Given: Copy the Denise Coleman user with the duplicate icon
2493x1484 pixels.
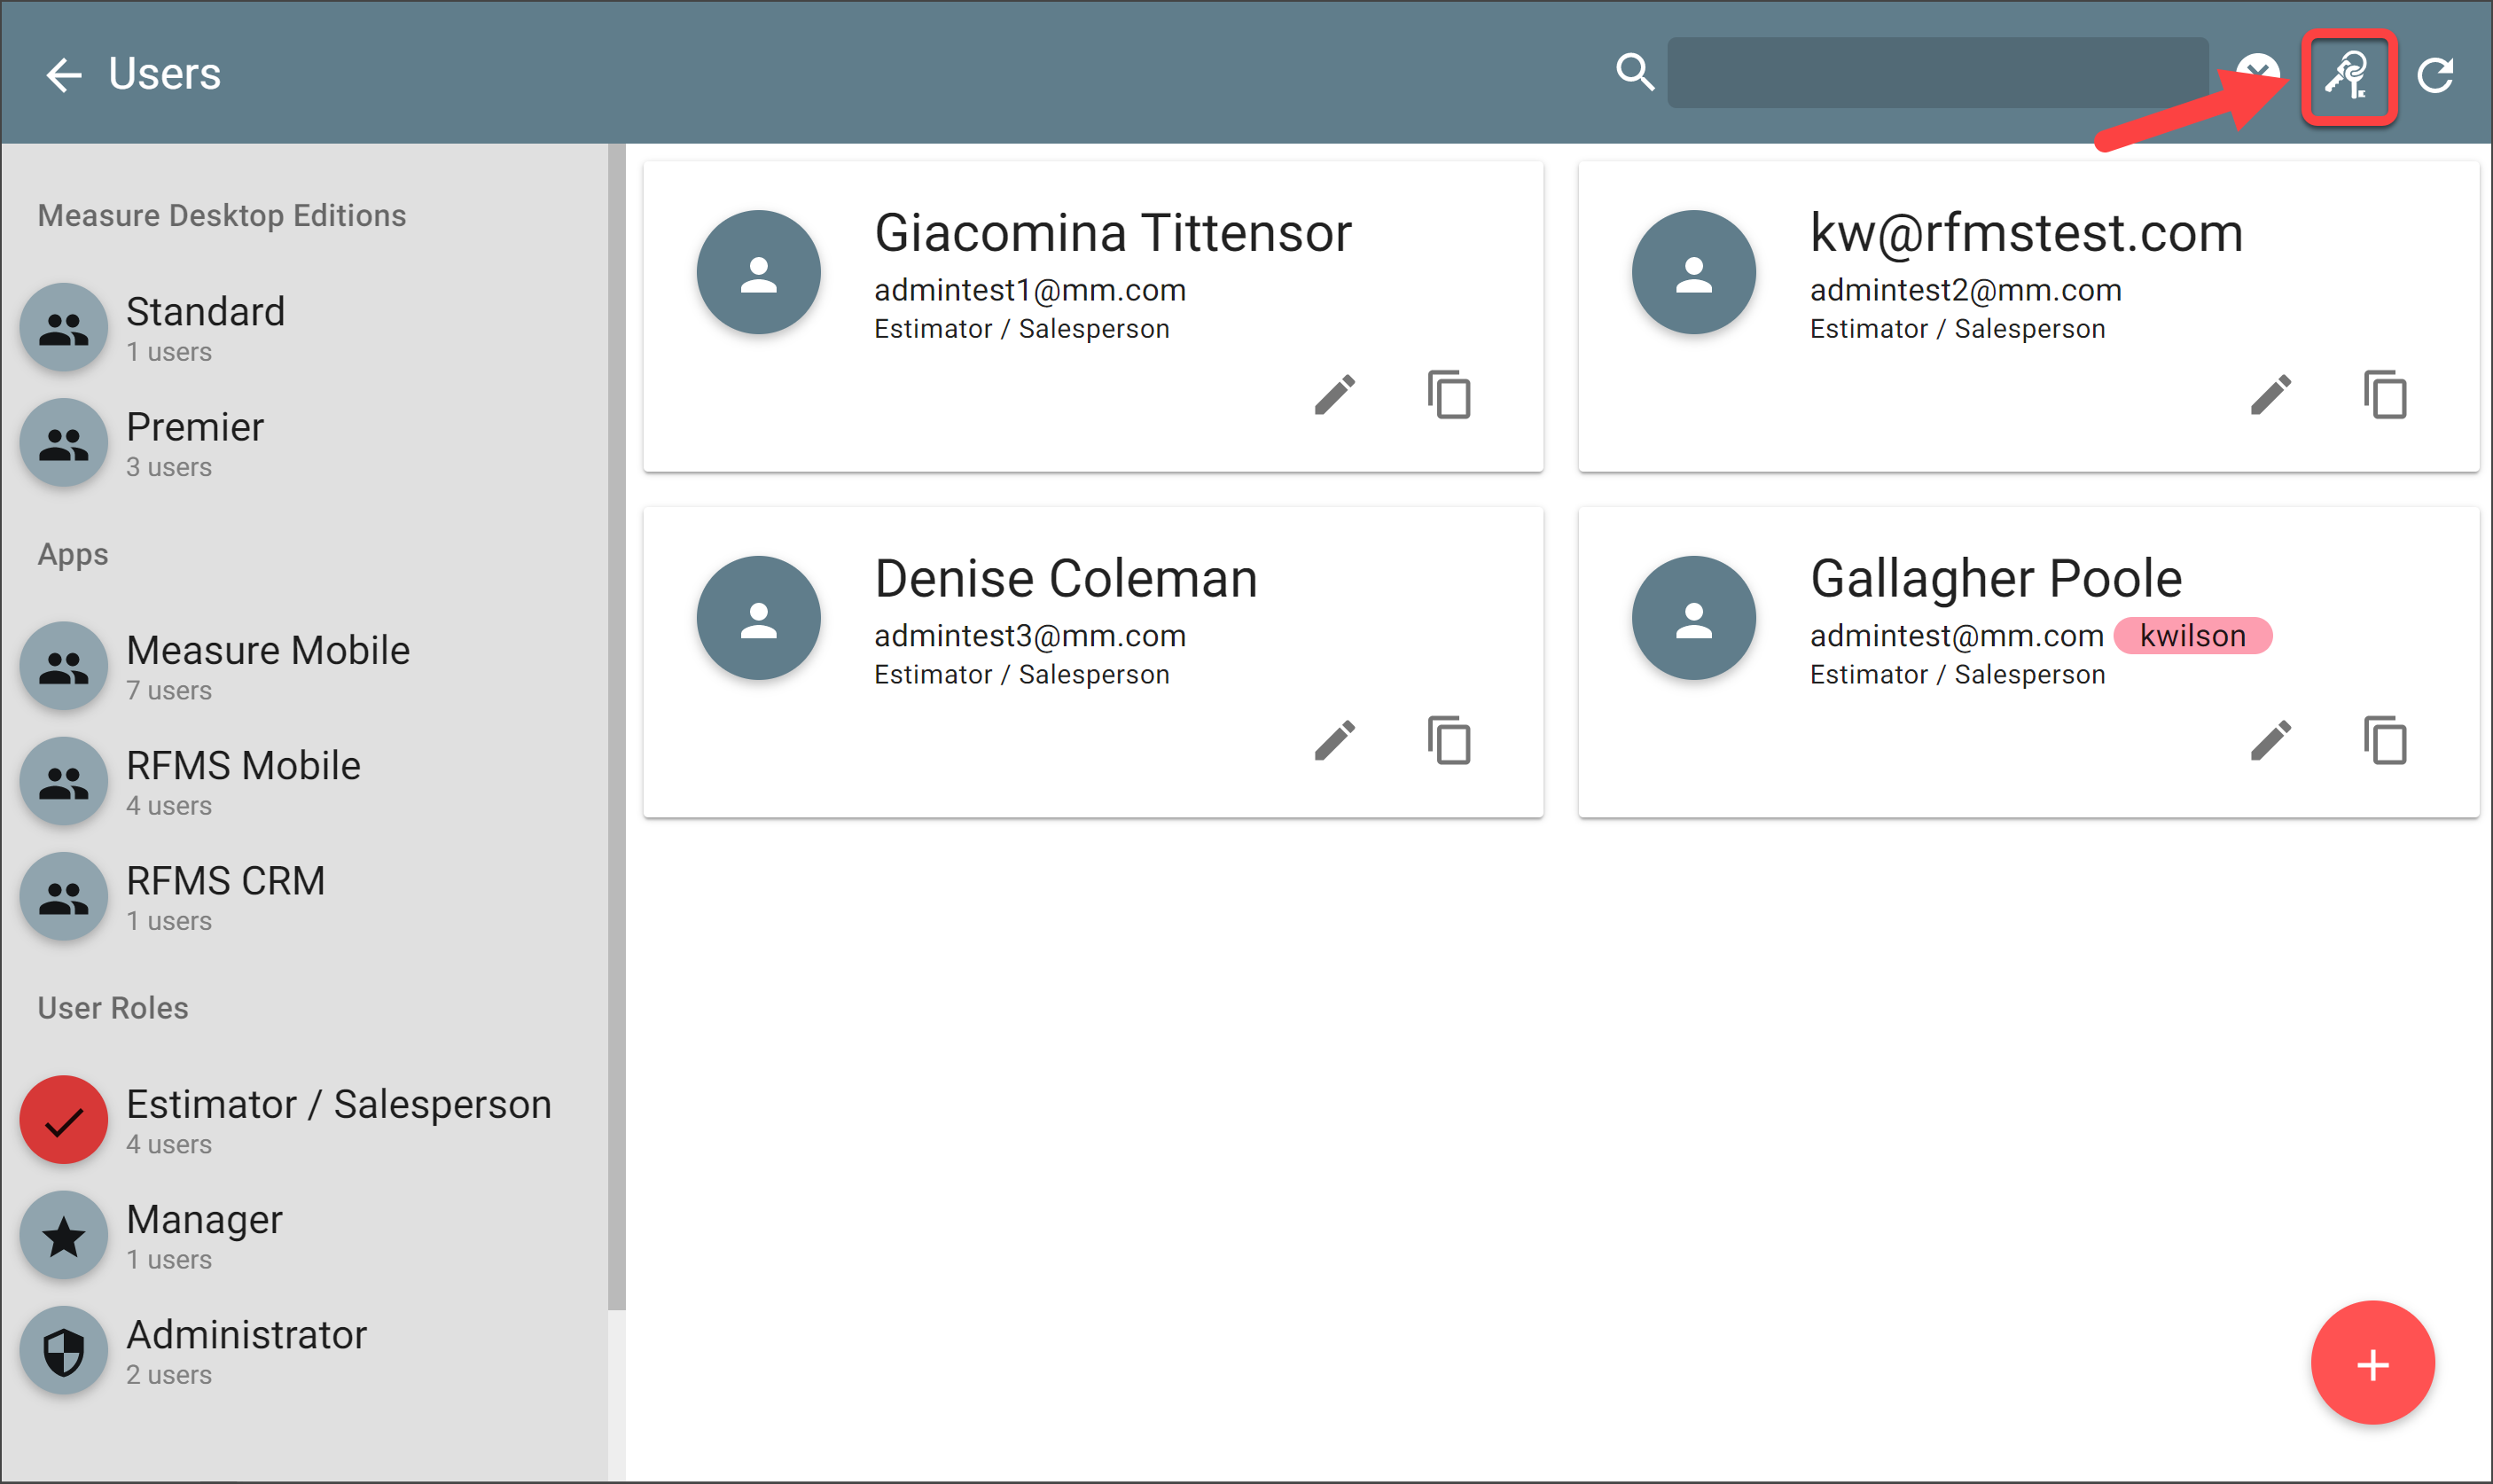Looking at the screenshot, I should [1449, 740].
